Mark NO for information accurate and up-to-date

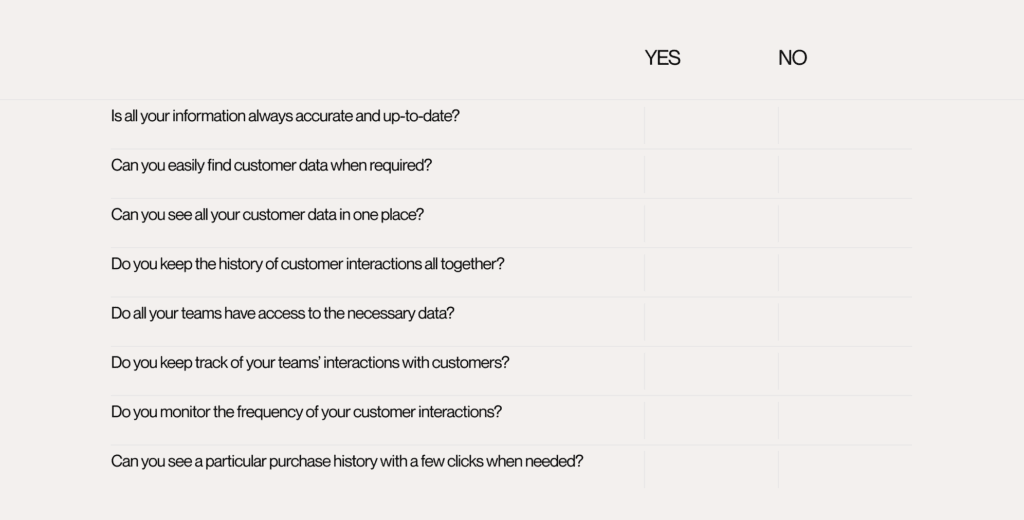coord(845,125)
